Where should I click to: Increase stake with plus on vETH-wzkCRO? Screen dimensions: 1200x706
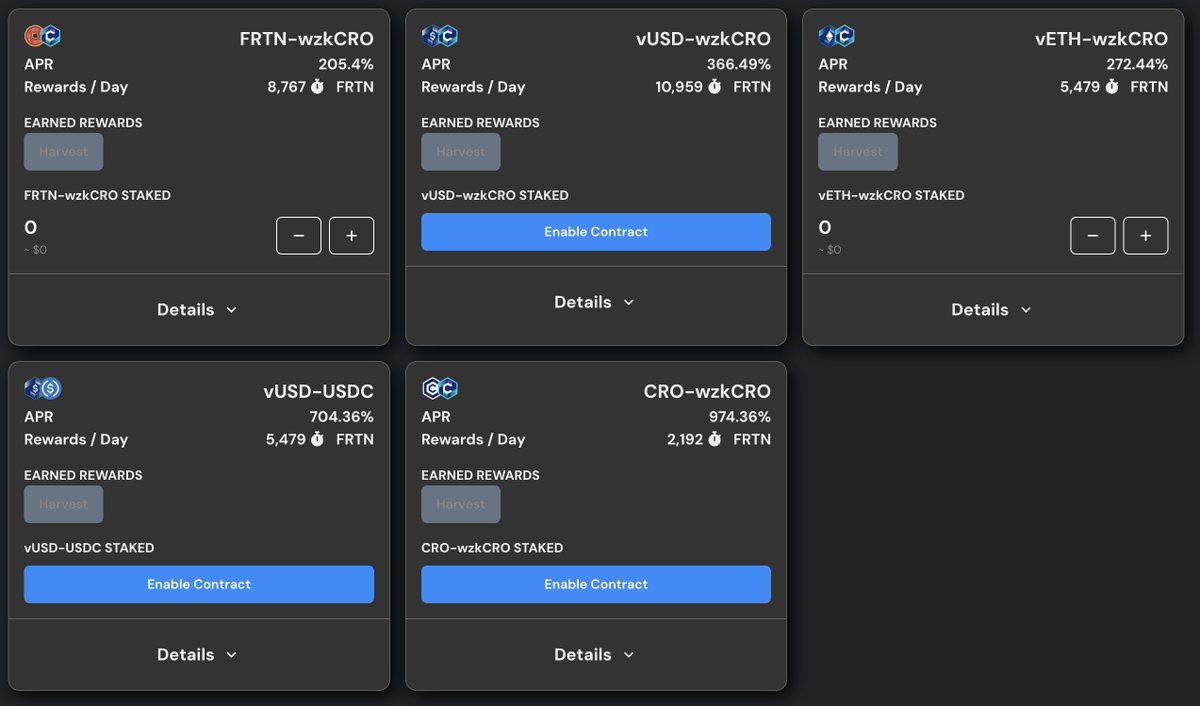(x=1145, y=236)
